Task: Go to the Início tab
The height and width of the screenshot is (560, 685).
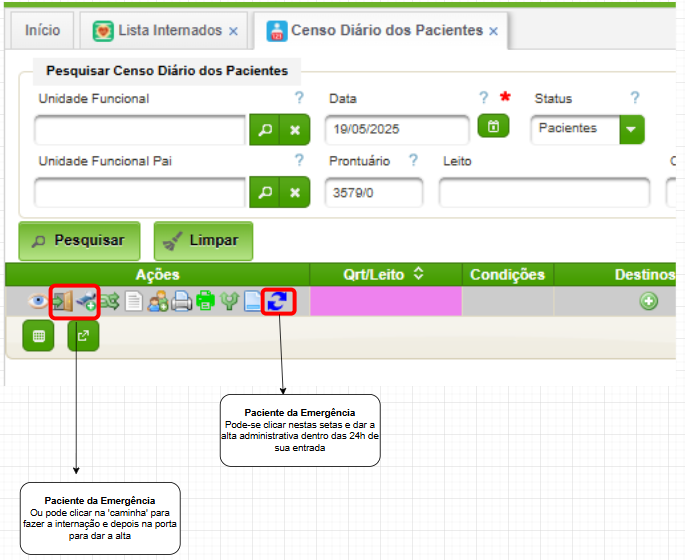Action: click(42, 31)
